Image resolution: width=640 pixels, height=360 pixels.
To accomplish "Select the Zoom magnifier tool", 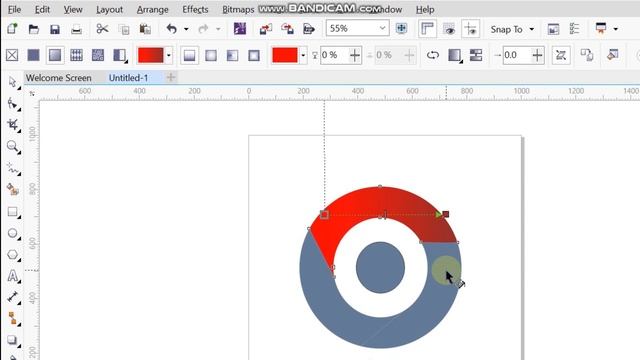I will point(13,147).
